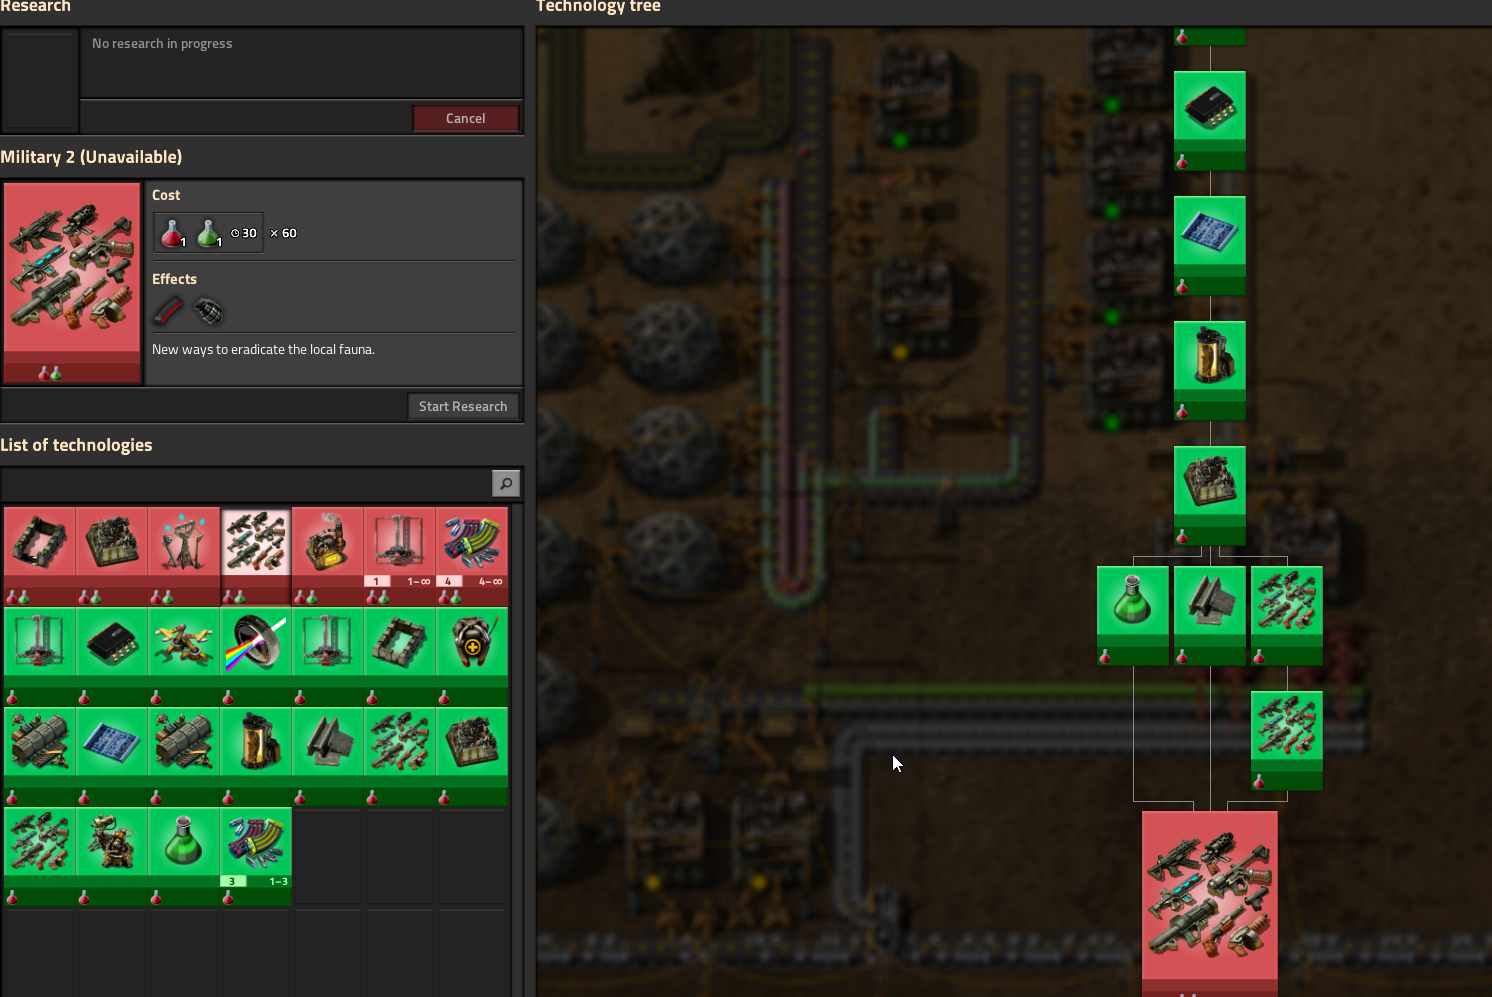The width and height of the screenshot is (1492, 997).
Task: Select green stone walls technology in list
Action: (x=400, y=656)
